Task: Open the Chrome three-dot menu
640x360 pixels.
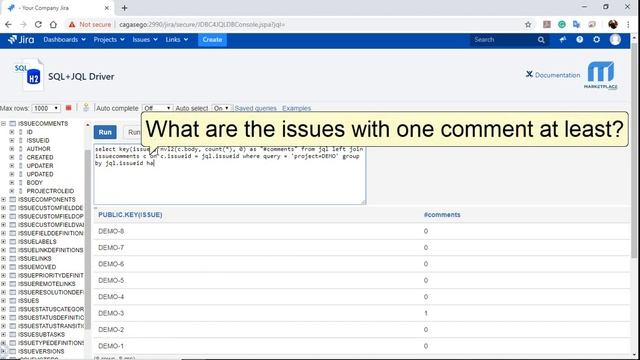Action: coord(628,24)
